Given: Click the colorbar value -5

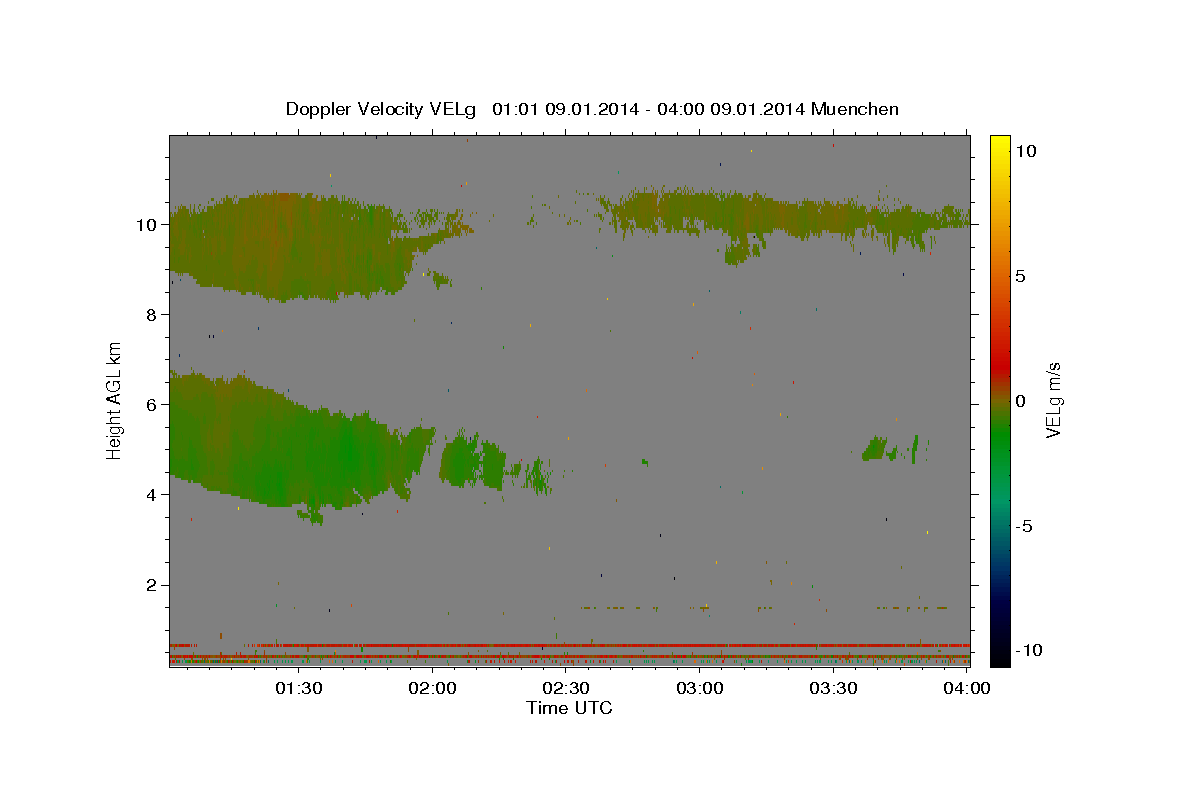Looking at the screenshot, I should point(1024,526).
